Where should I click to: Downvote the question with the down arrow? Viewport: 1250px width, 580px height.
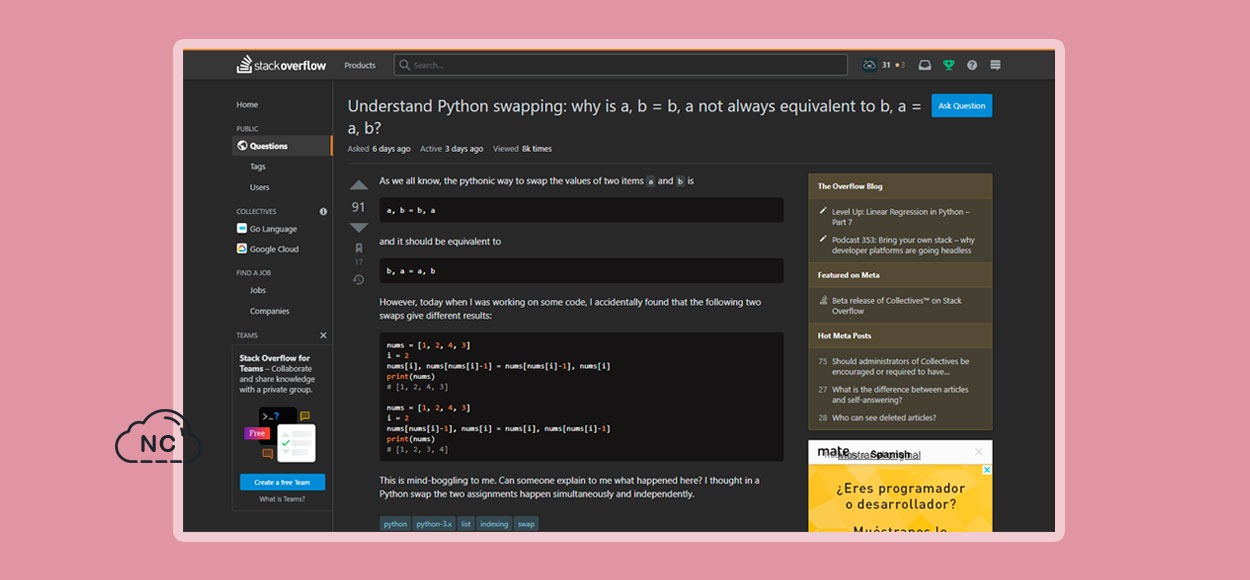click(359, 228)
